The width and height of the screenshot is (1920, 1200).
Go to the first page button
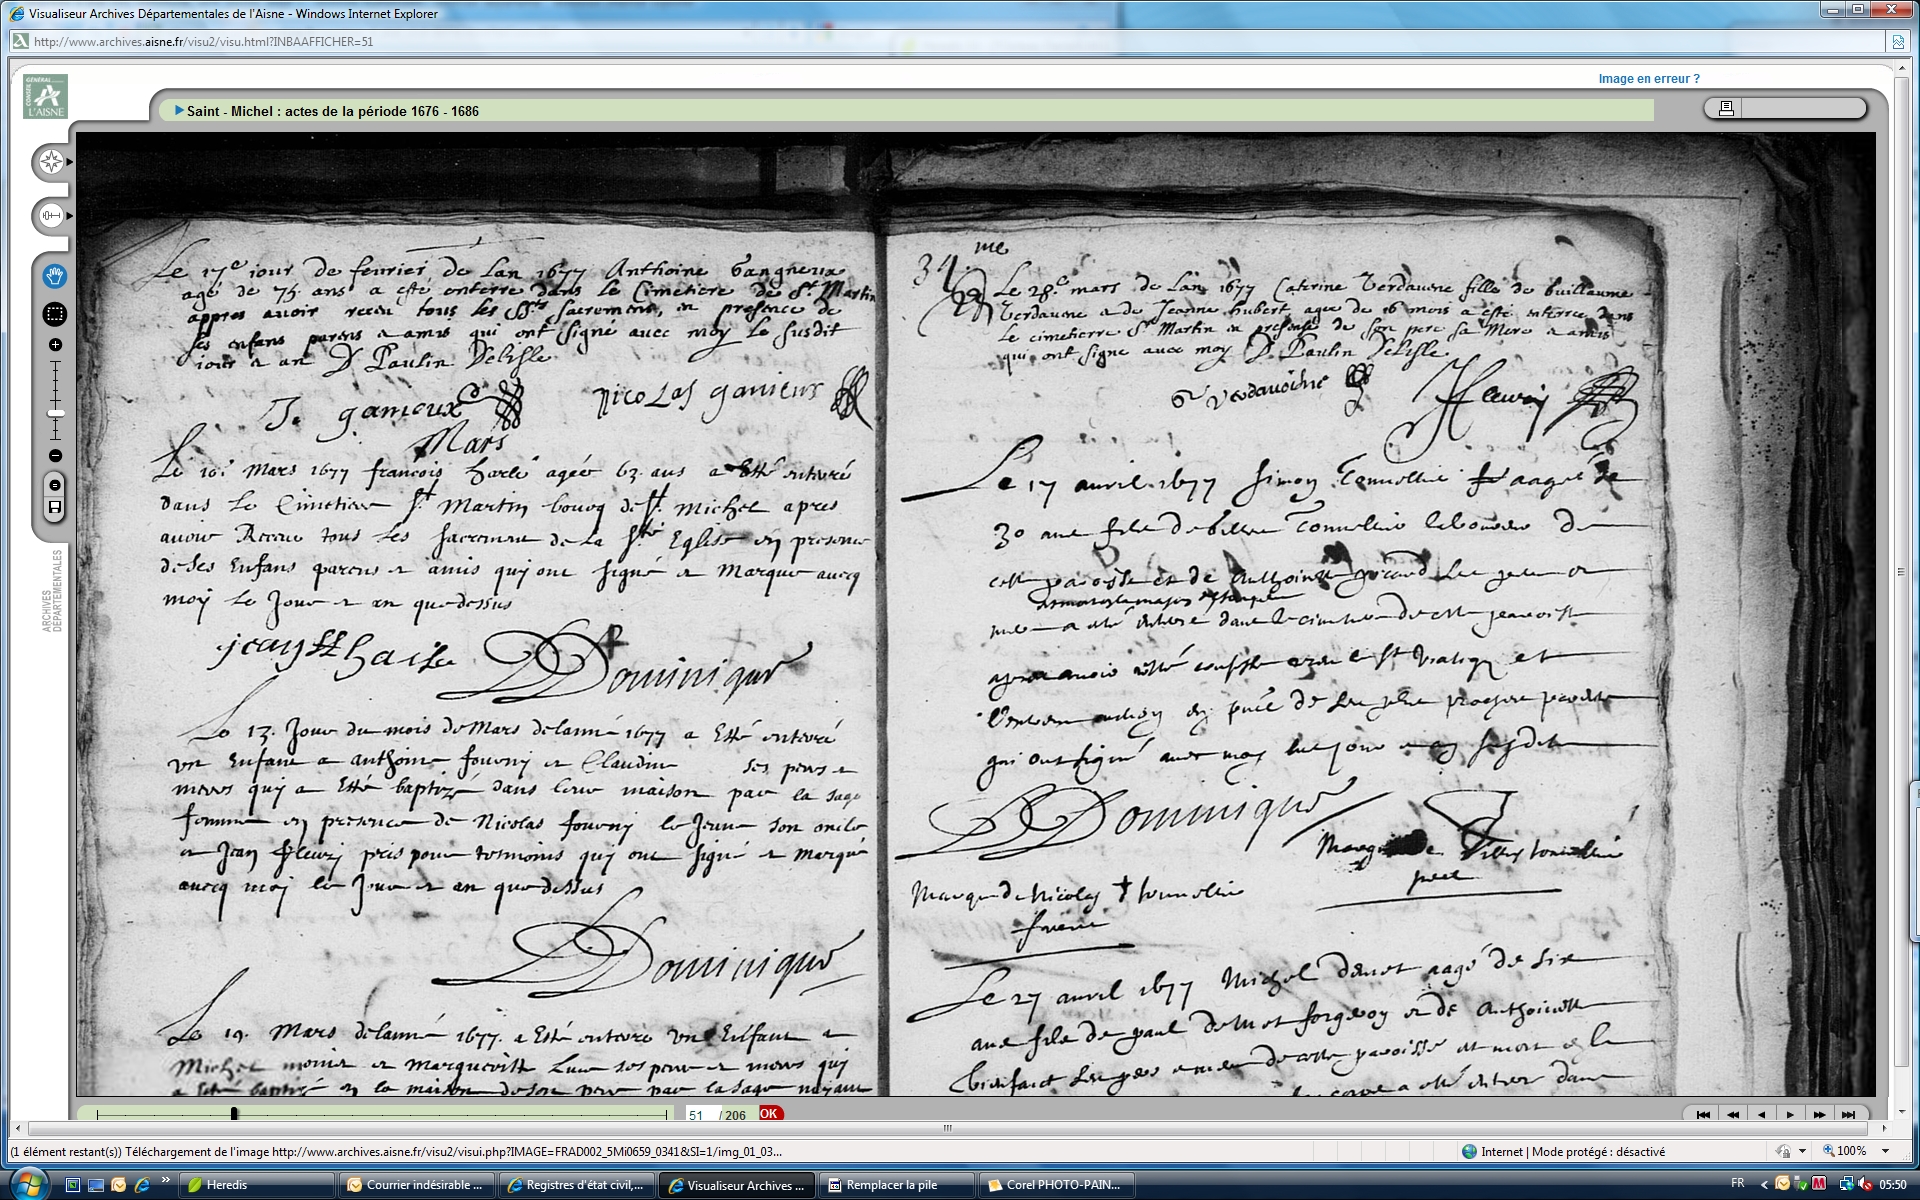click(1703, 1114)
